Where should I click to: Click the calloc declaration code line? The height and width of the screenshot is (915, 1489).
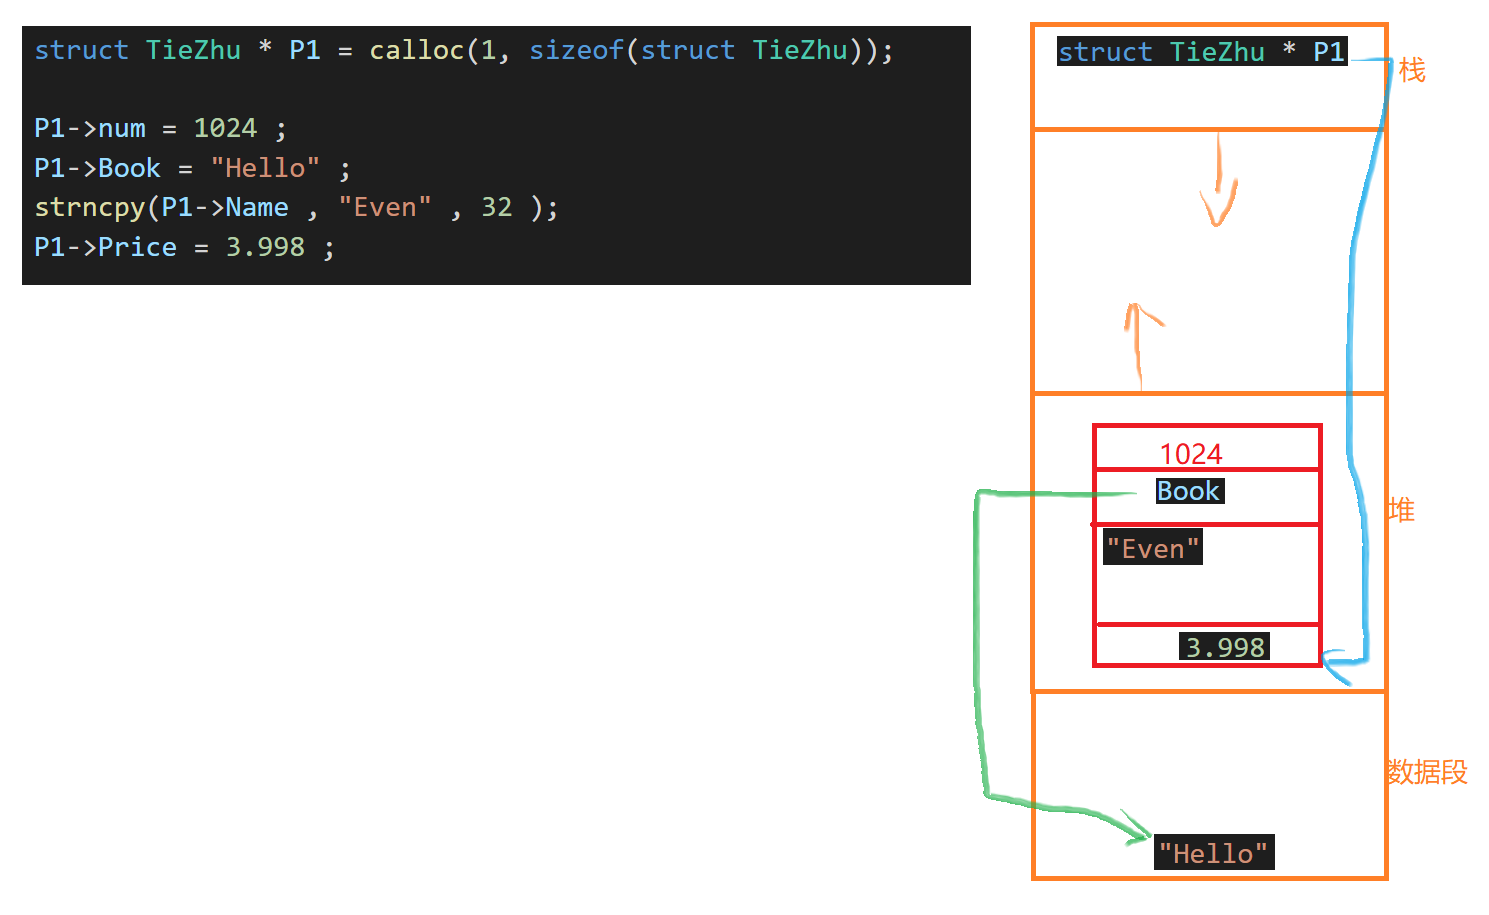pyautogui.click(x=464, y=51)
